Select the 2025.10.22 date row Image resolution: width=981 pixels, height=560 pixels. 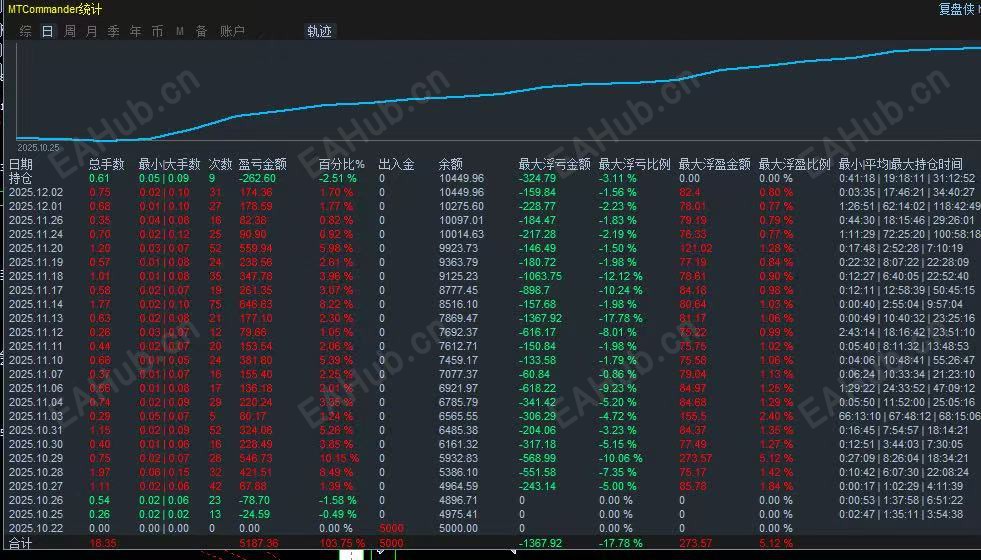click(x=491, y=528)
